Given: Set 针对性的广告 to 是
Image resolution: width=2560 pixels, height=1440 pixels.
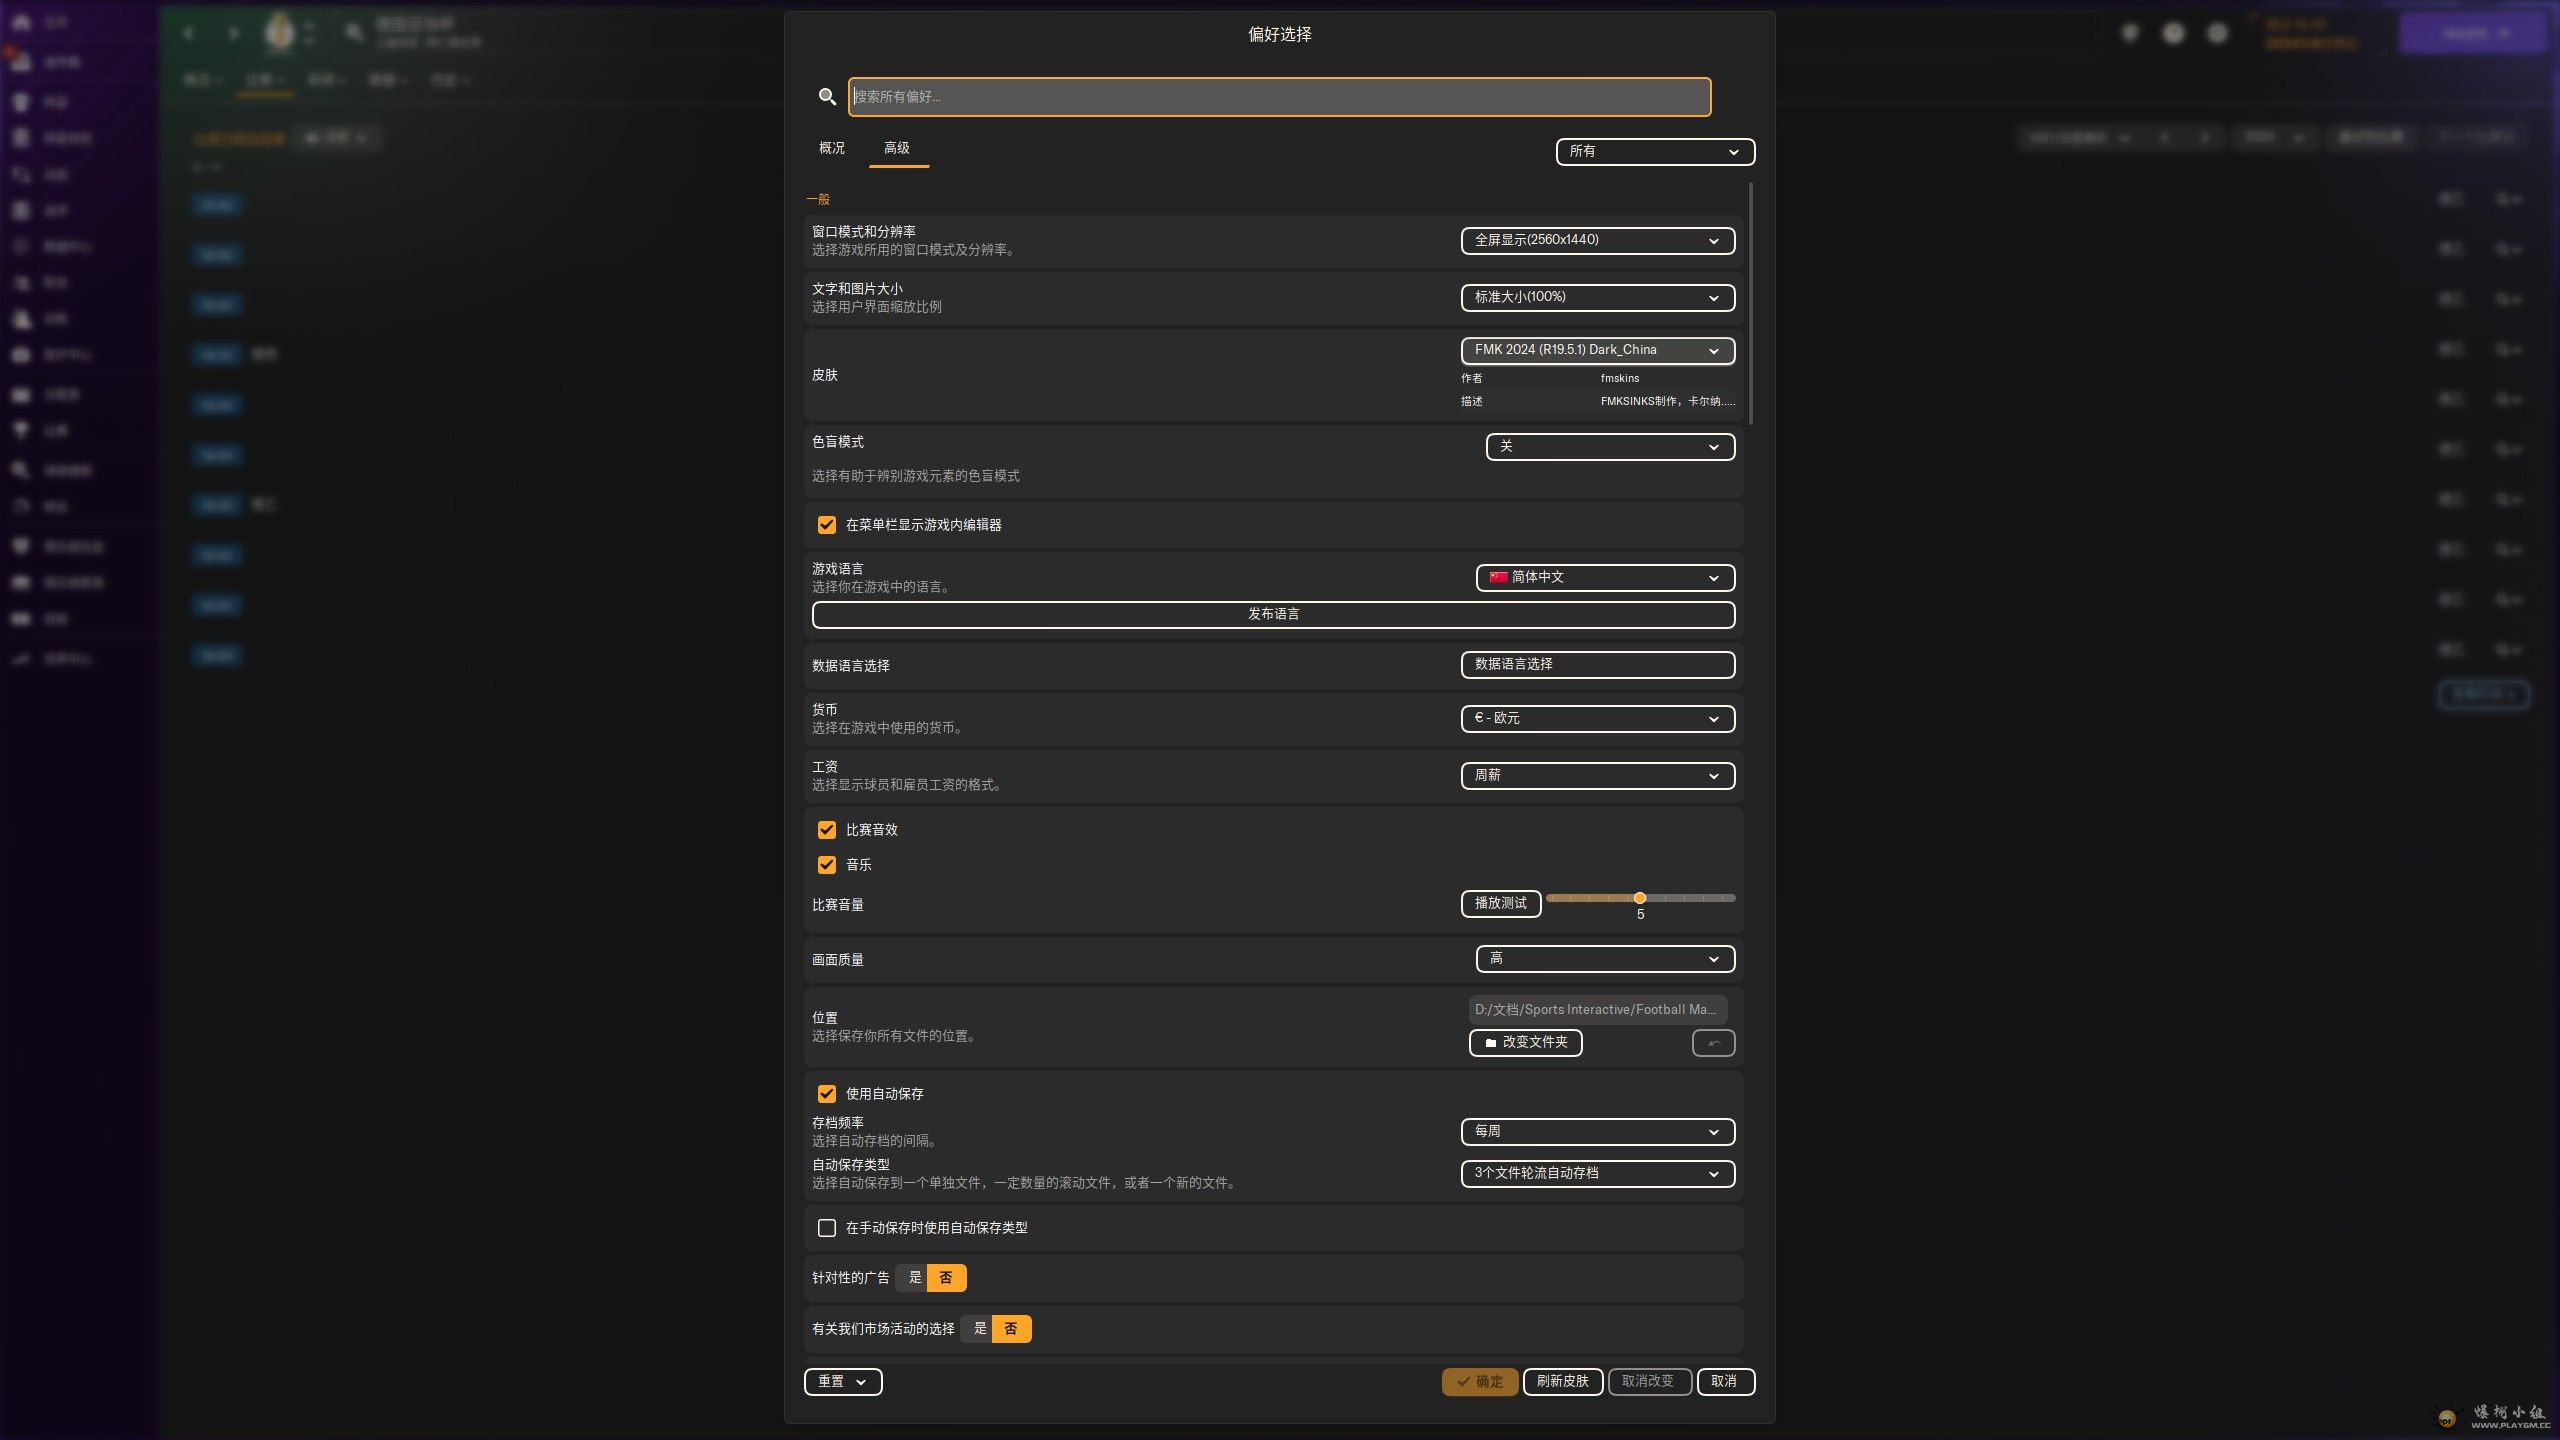Looking at the screenshot, I should tap(914, 1278).
